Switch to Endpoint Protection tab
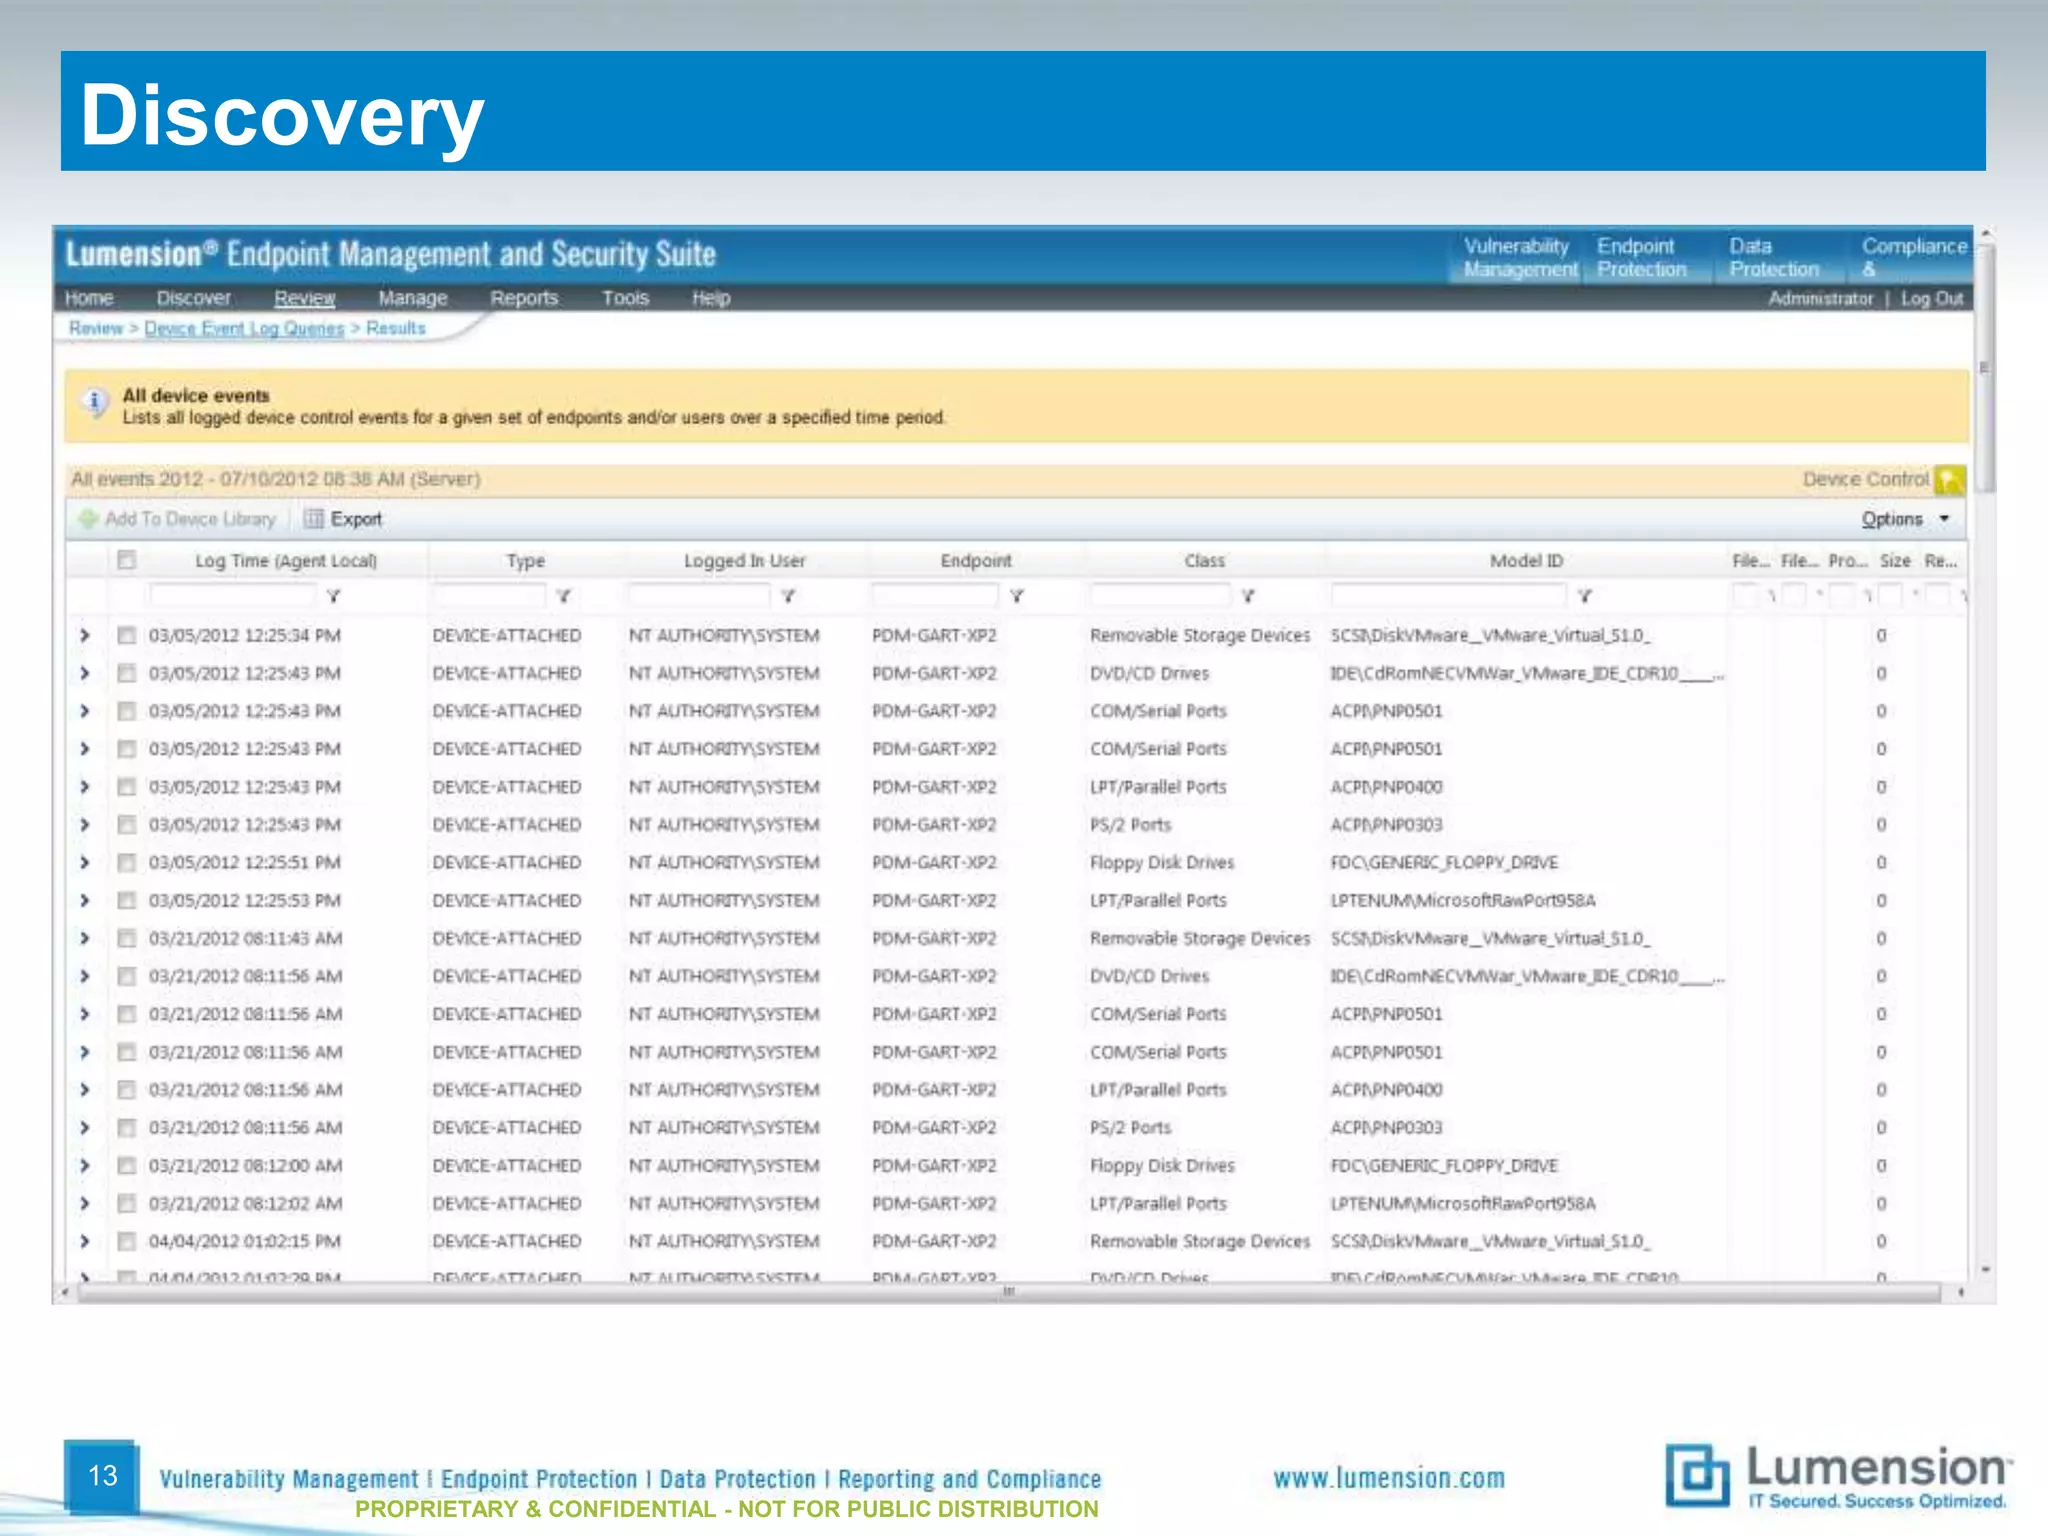The width and height of the screenshot is (2048, 1536). coord(1642,257)
